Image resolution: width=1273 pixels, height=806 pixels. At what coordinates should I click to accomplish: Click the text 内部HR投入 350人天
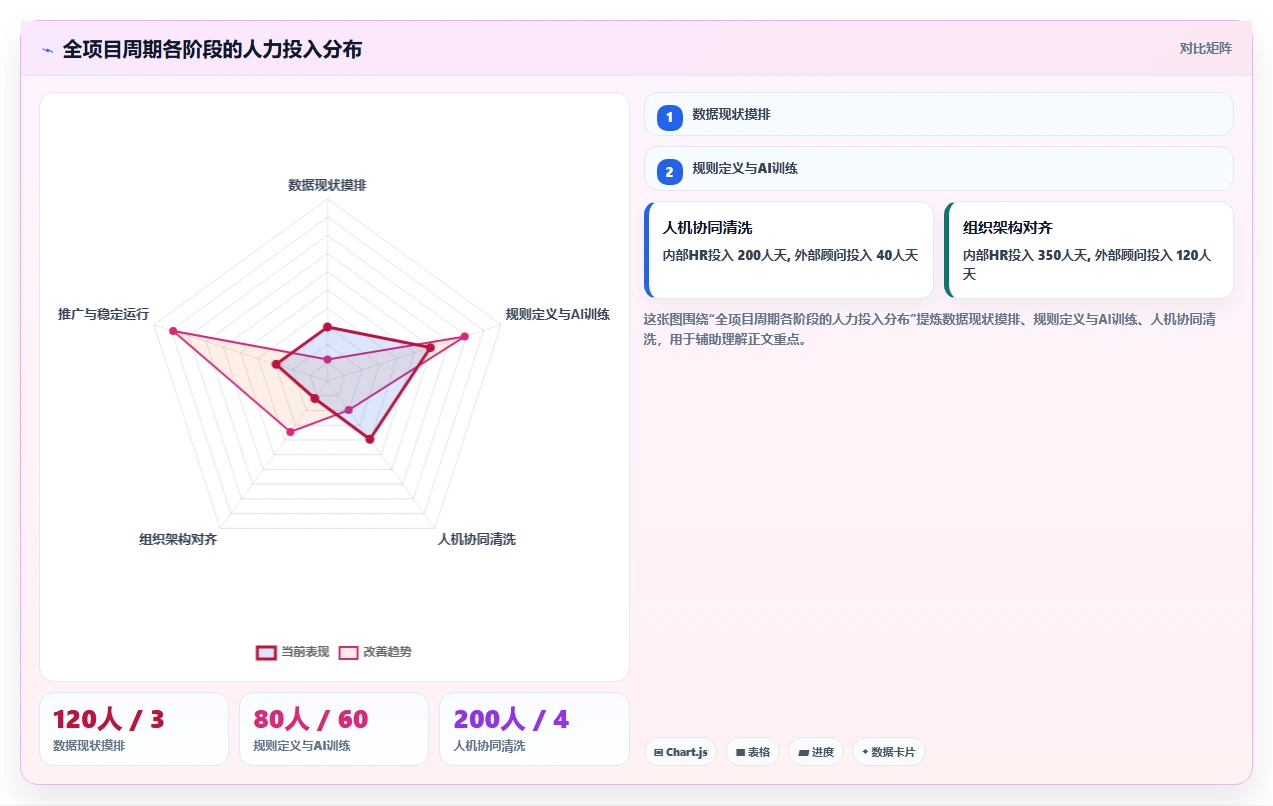pyautogui.click(x=1024, y=255)
